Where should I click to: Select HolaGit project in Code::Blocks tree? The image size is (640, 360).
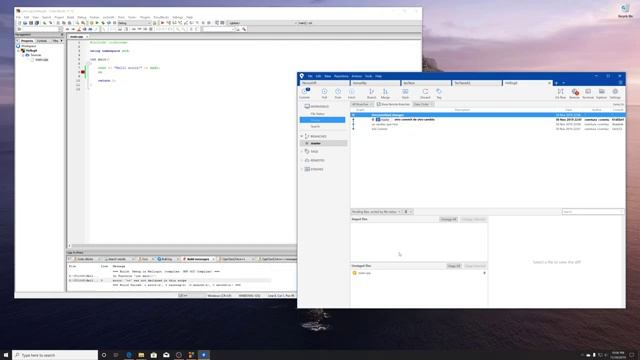[x=31, y=51]
